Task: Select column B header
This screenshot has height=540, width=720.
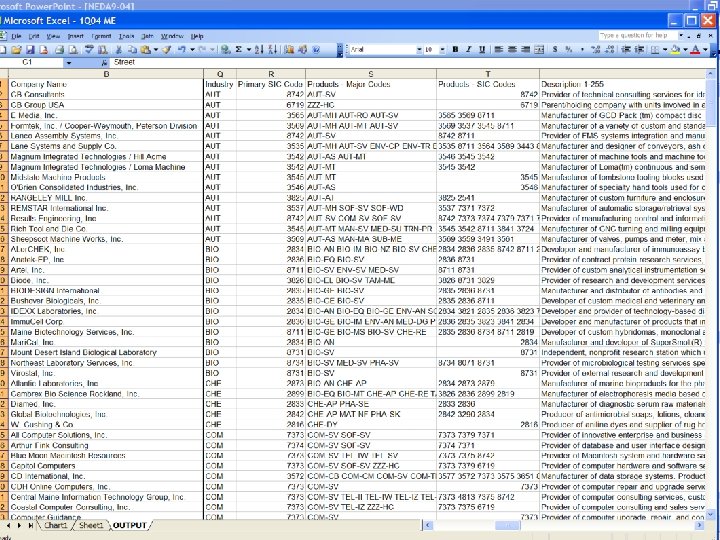Action: pyautogui.click(x=106, y=74)
